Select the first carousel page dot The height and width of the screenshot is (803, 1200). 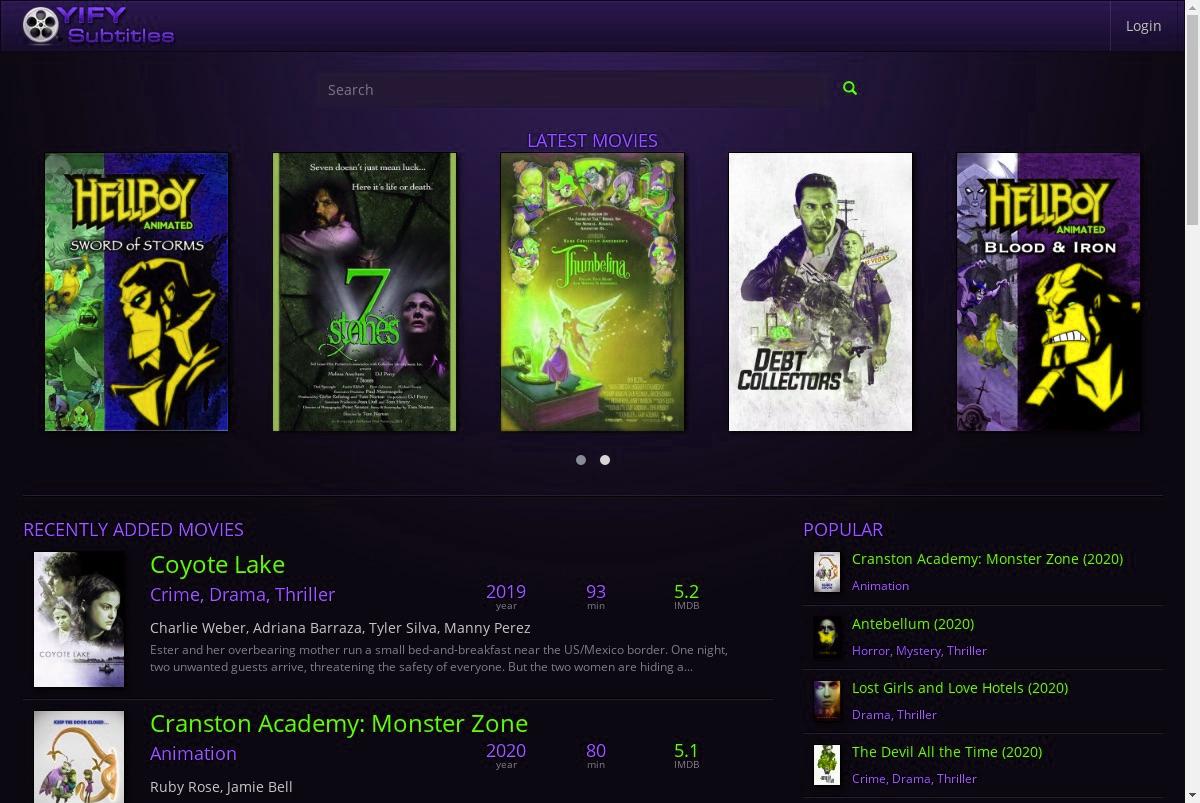click(581, 460)
